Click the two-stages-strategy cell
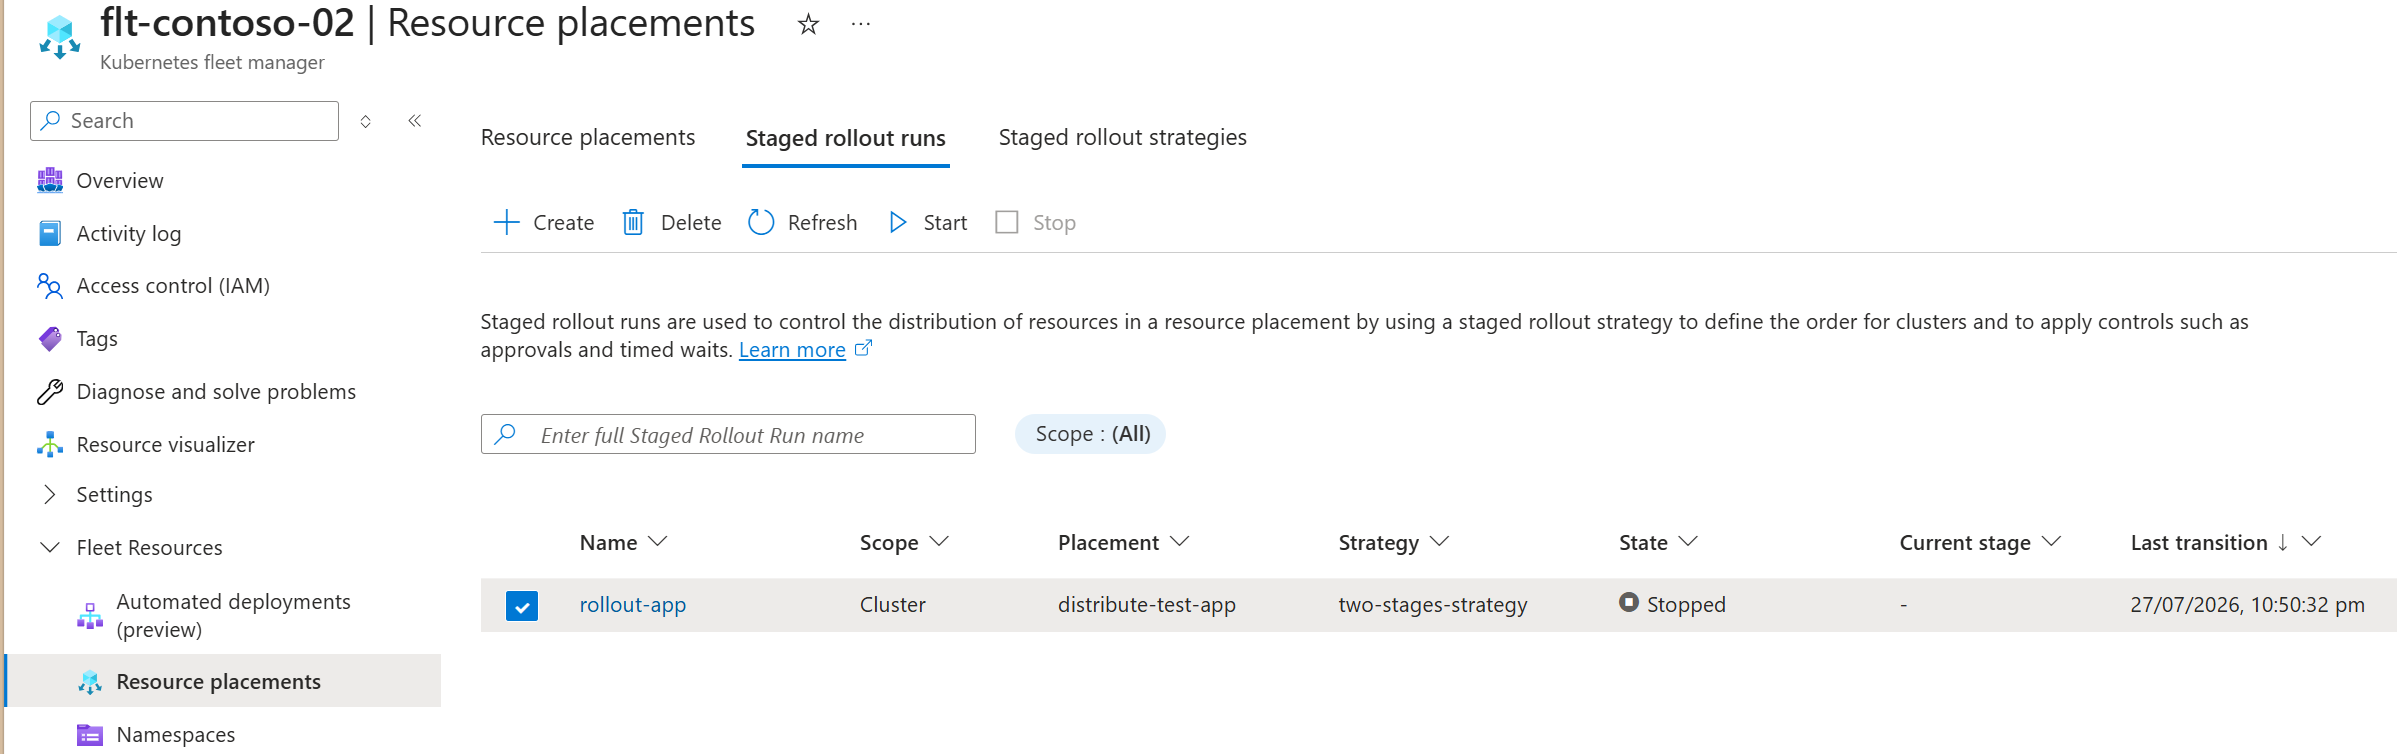 [1433, 605]
